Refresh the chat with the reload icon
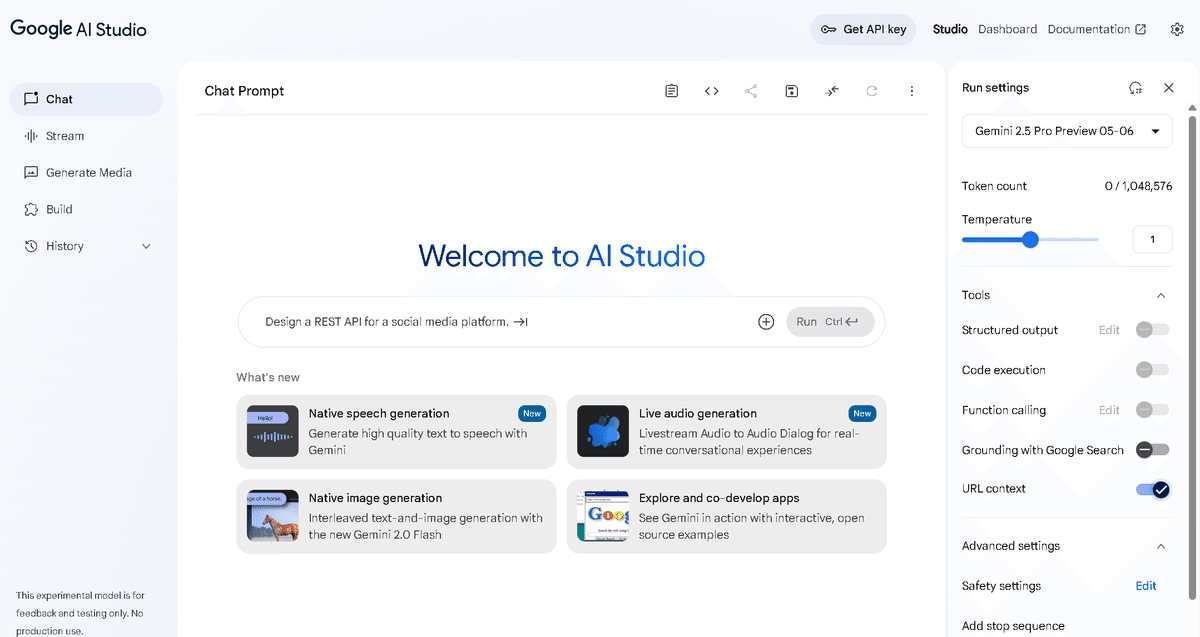The width and height of the screenshot is (1200, 637). 871,90
